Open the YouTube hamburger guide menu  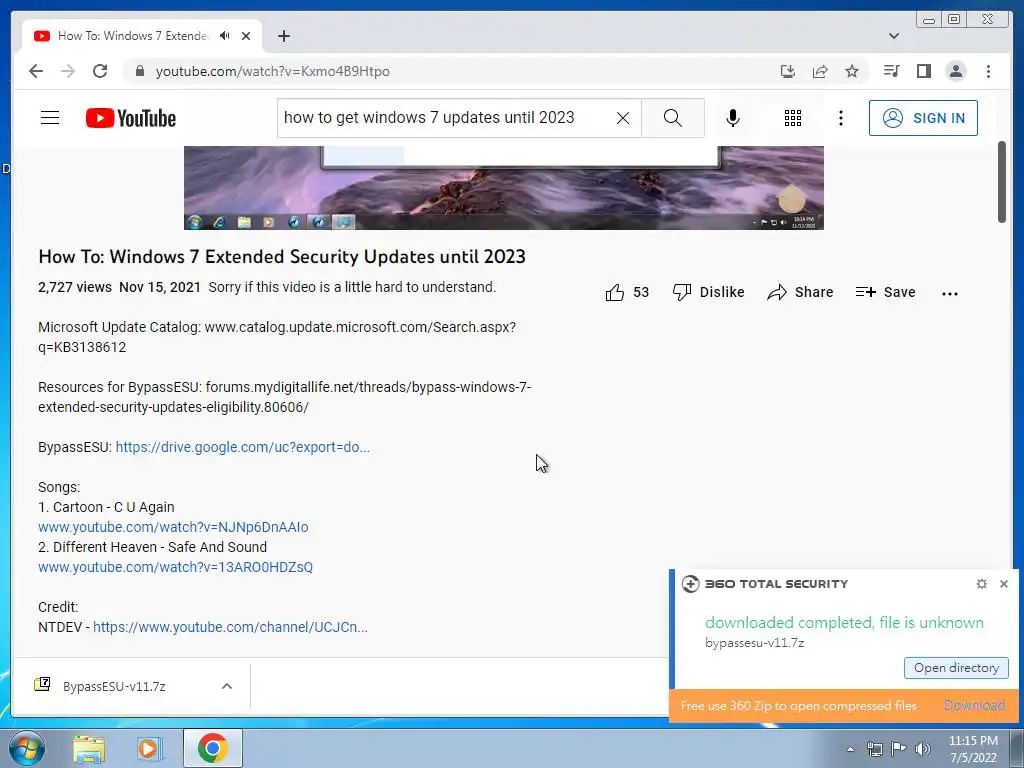pyautogui.click(x=50, y=118)
